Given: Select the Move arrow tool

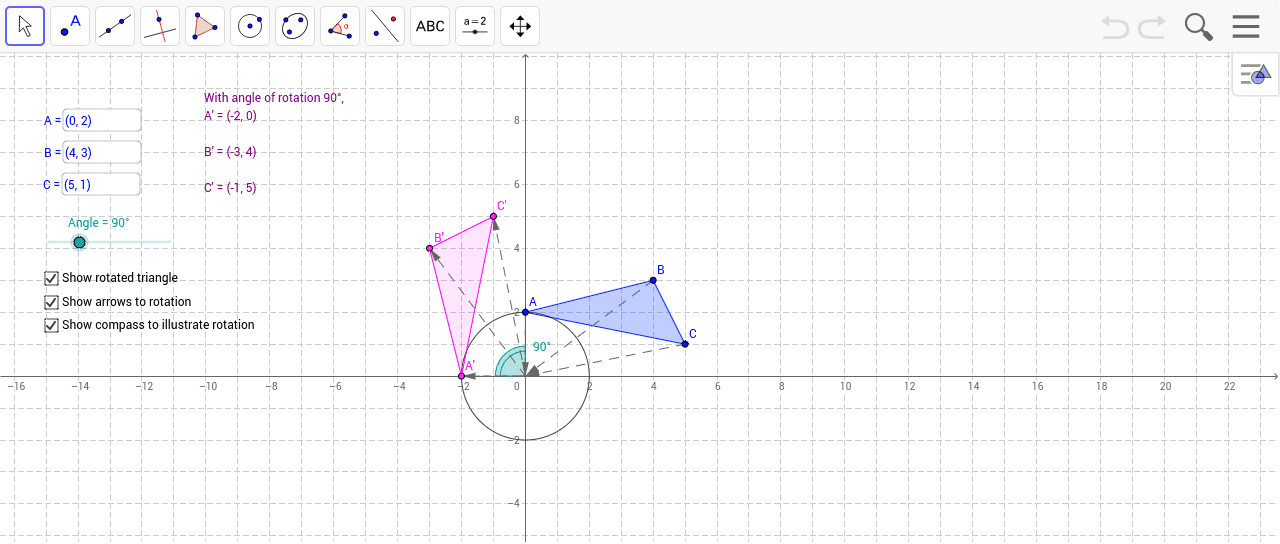Looking at the screenshot, I should 25,26.
